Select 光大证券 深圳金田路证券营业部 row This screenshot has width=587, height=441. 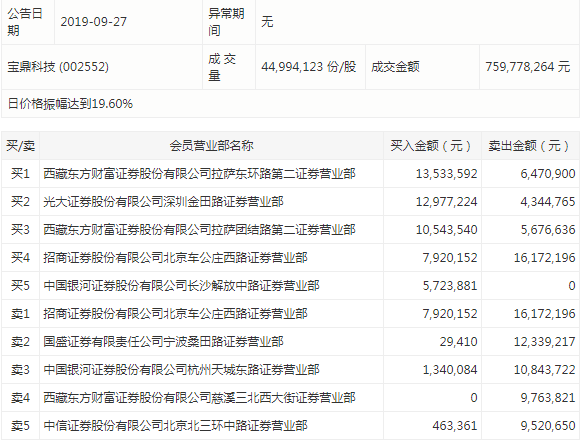(291, 202)
